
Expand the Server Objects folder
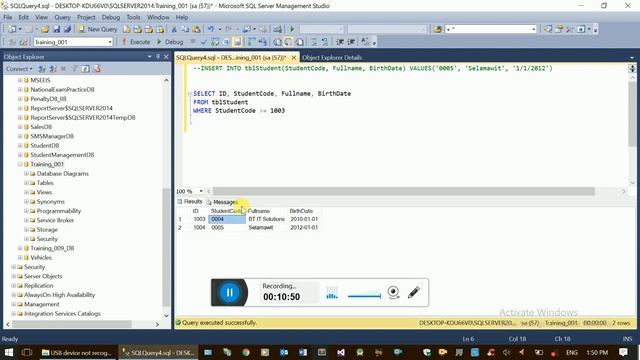tap(13, 276)
